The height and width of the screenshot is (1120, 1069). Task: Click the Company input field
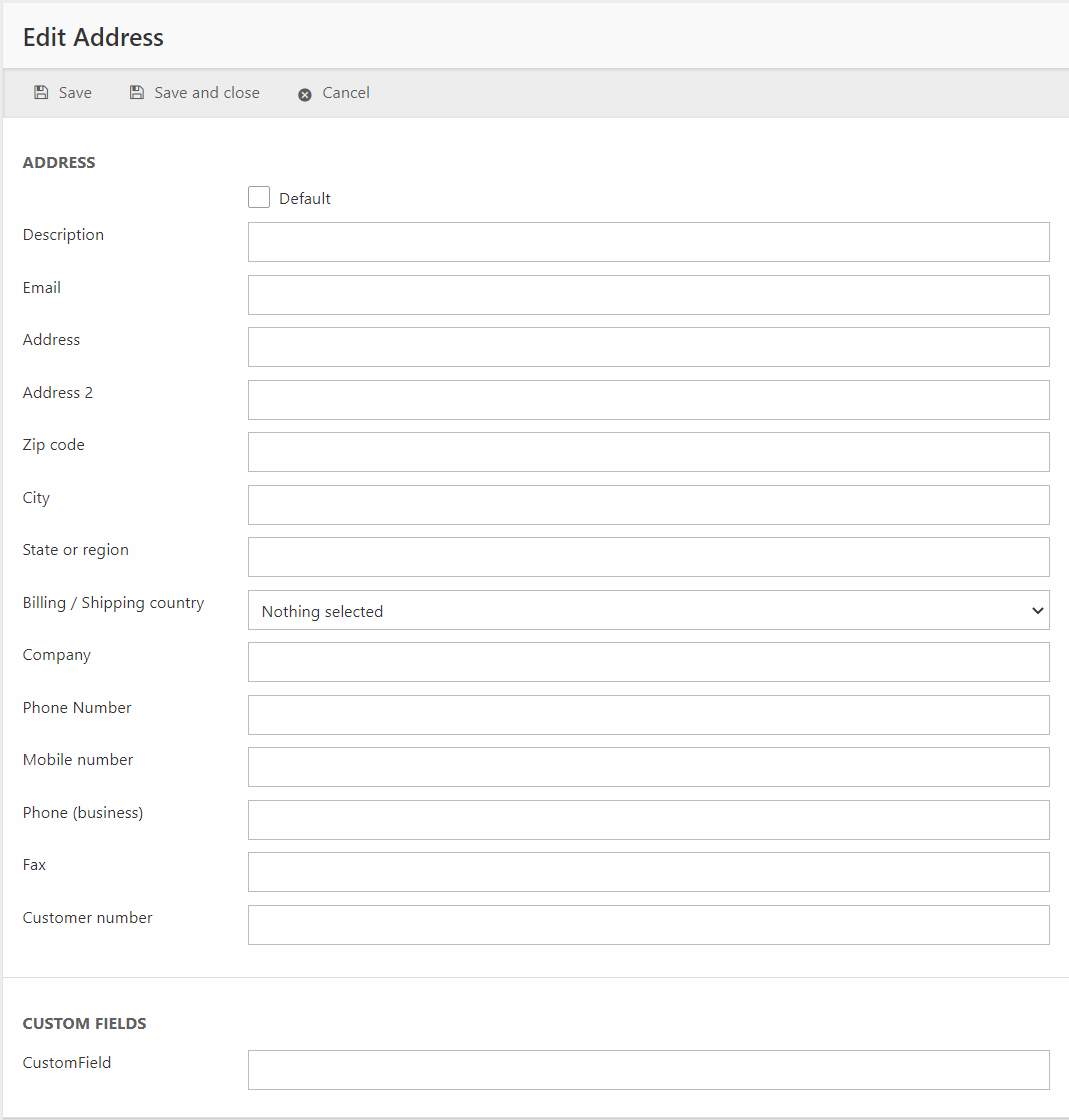[x=648, y=662]
